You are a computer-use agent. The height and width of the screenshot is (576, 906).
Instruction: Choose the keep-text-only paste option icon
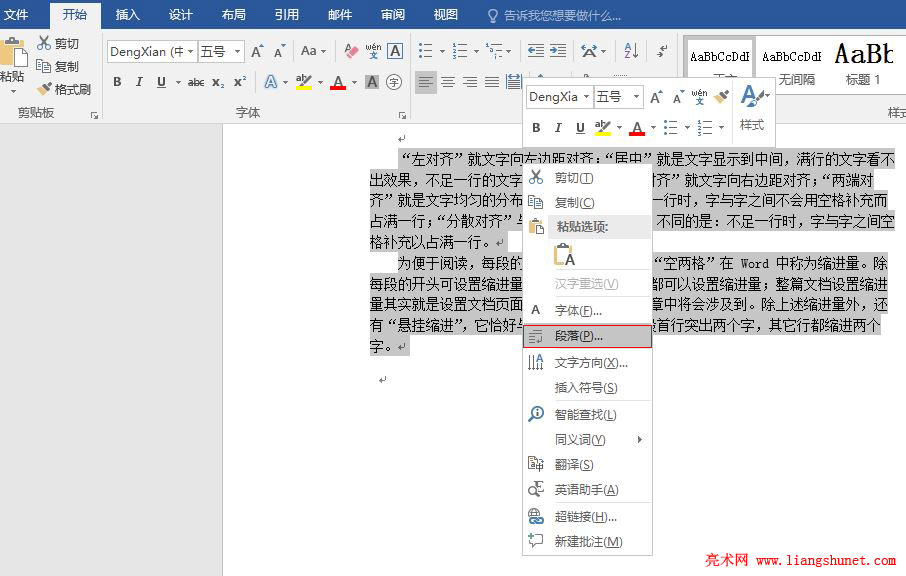click(x=565, y=254)
